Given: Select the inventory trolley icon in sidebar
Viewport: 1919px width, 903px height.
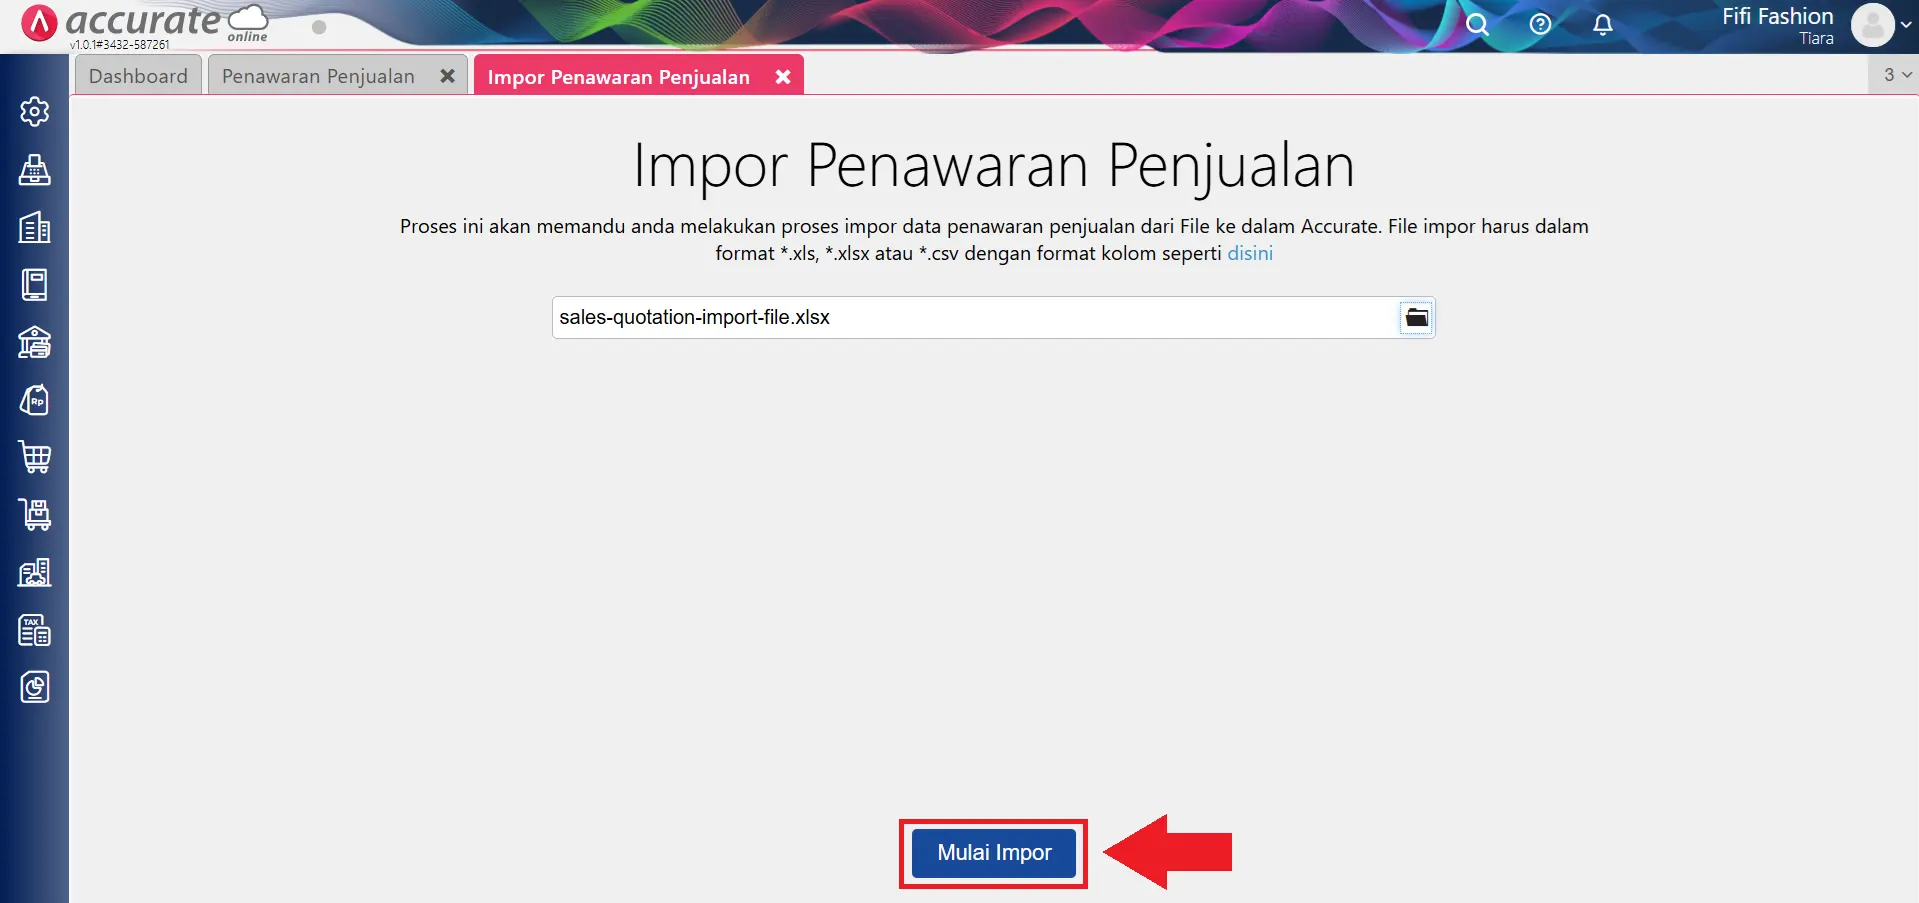Looking at the screenshot, I should point(35,514).
